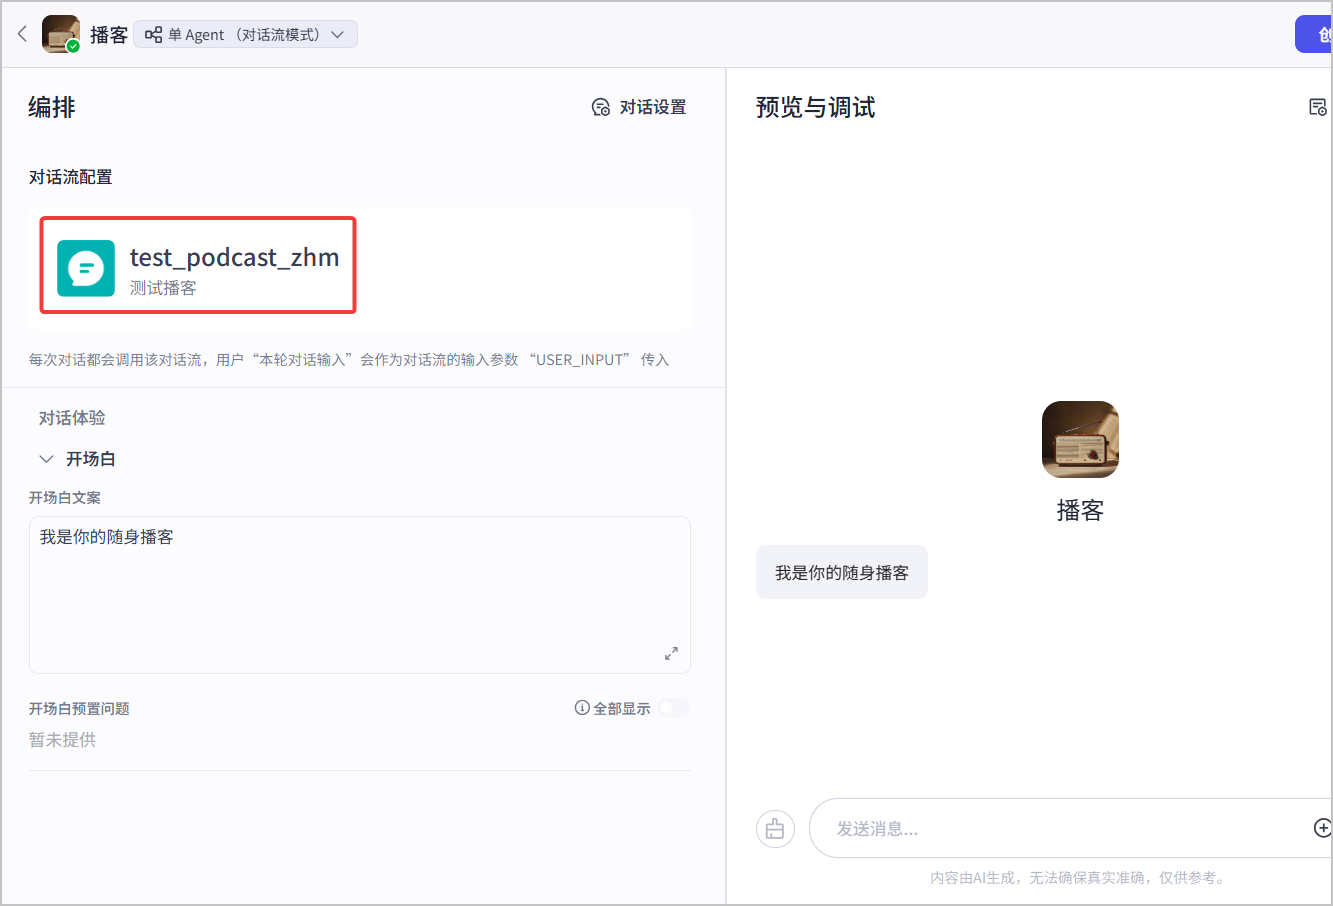Open debug icon beside 预览与调试
Screen dimensions: 1333x906
pos(1318,107)
